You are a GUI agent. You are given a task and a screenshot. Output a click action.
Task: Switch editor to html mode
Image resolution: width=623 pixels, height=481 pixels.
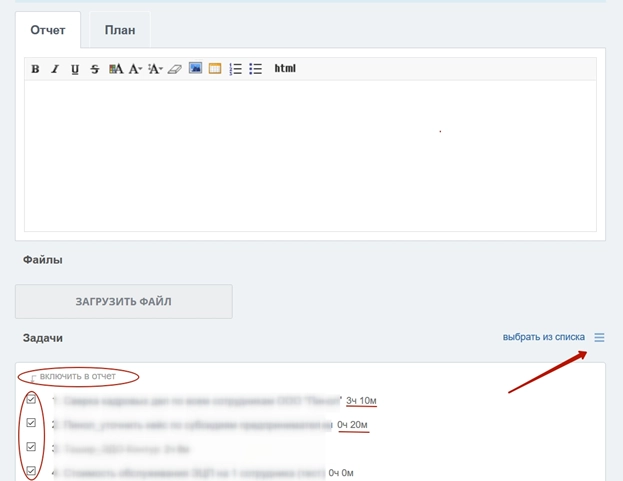[x=285, y=69]
